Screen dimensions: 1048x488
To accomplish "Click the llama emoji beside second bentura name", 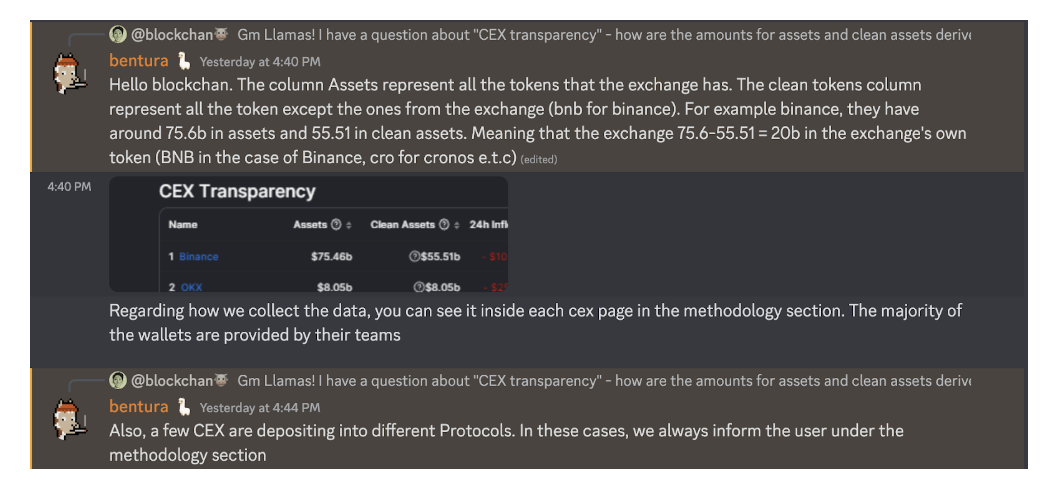I will [x=184, y=407].
